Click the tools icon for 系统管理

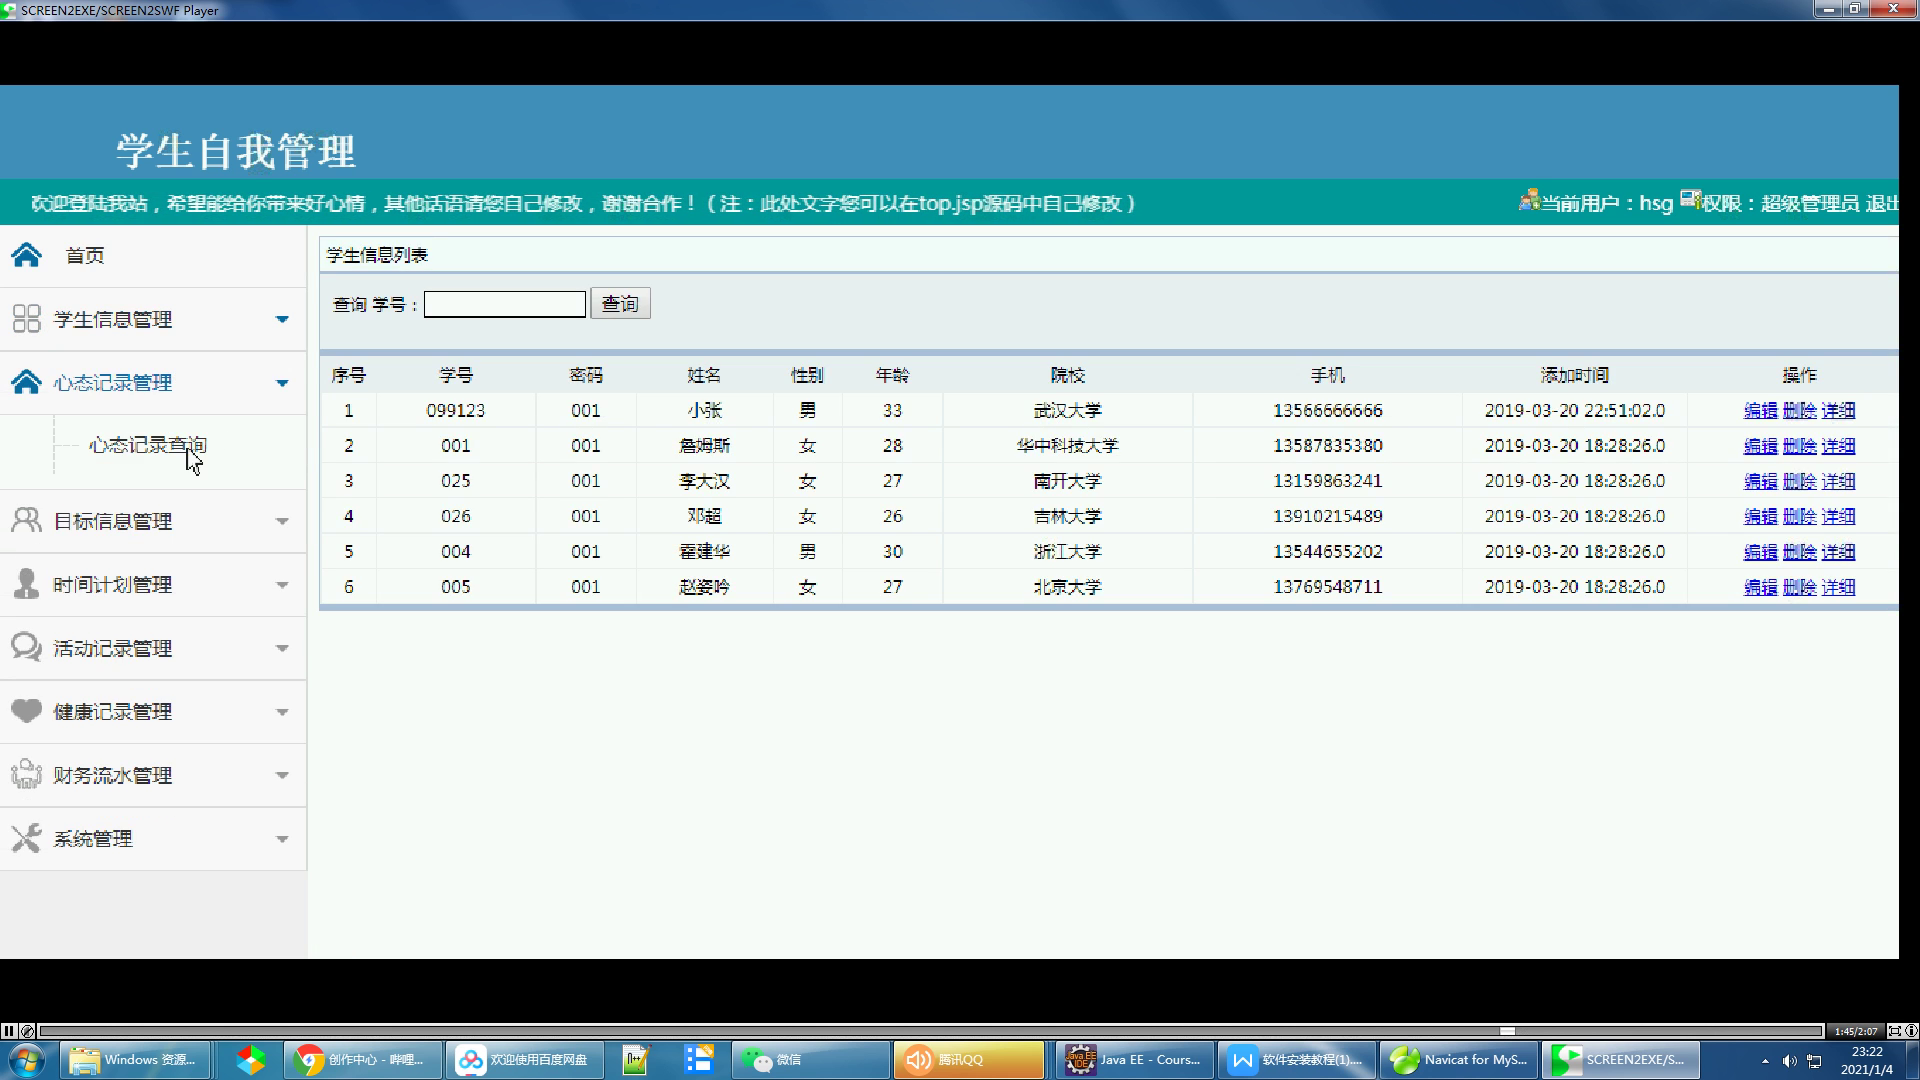[26, 838]
